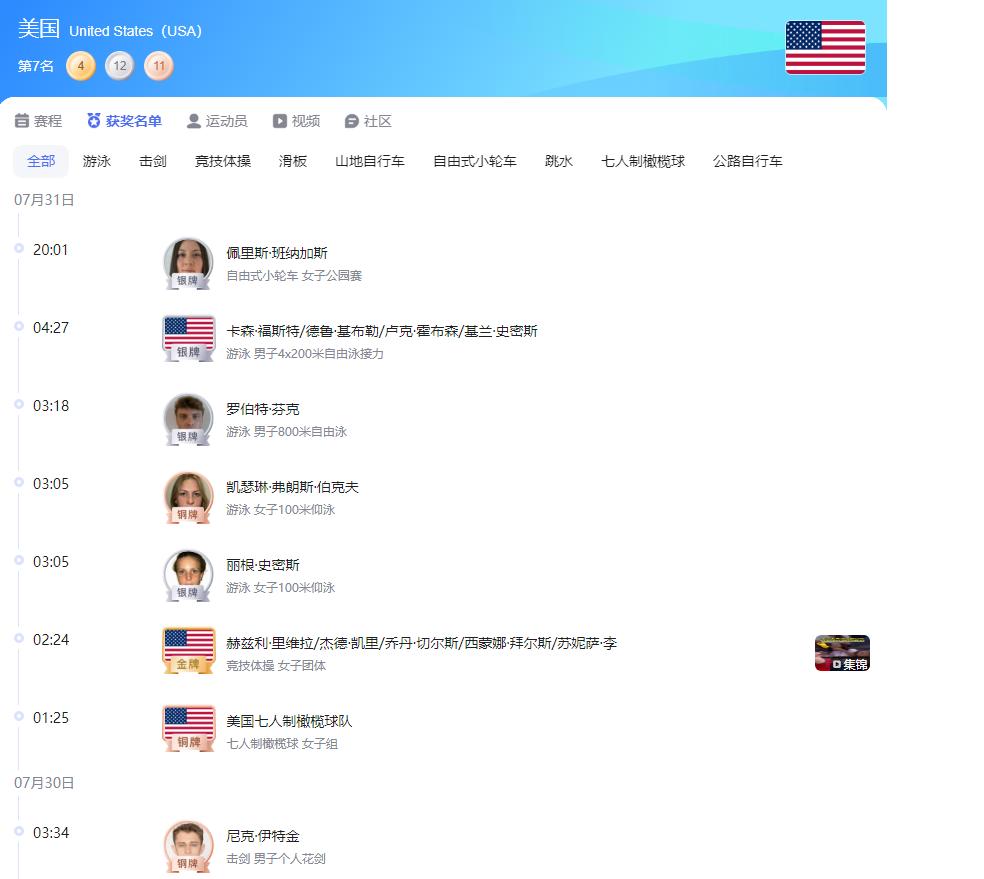Open 凯瑟琳·弗朗斯·伯克夫 athlete avatar

click(x=188, y=498)
